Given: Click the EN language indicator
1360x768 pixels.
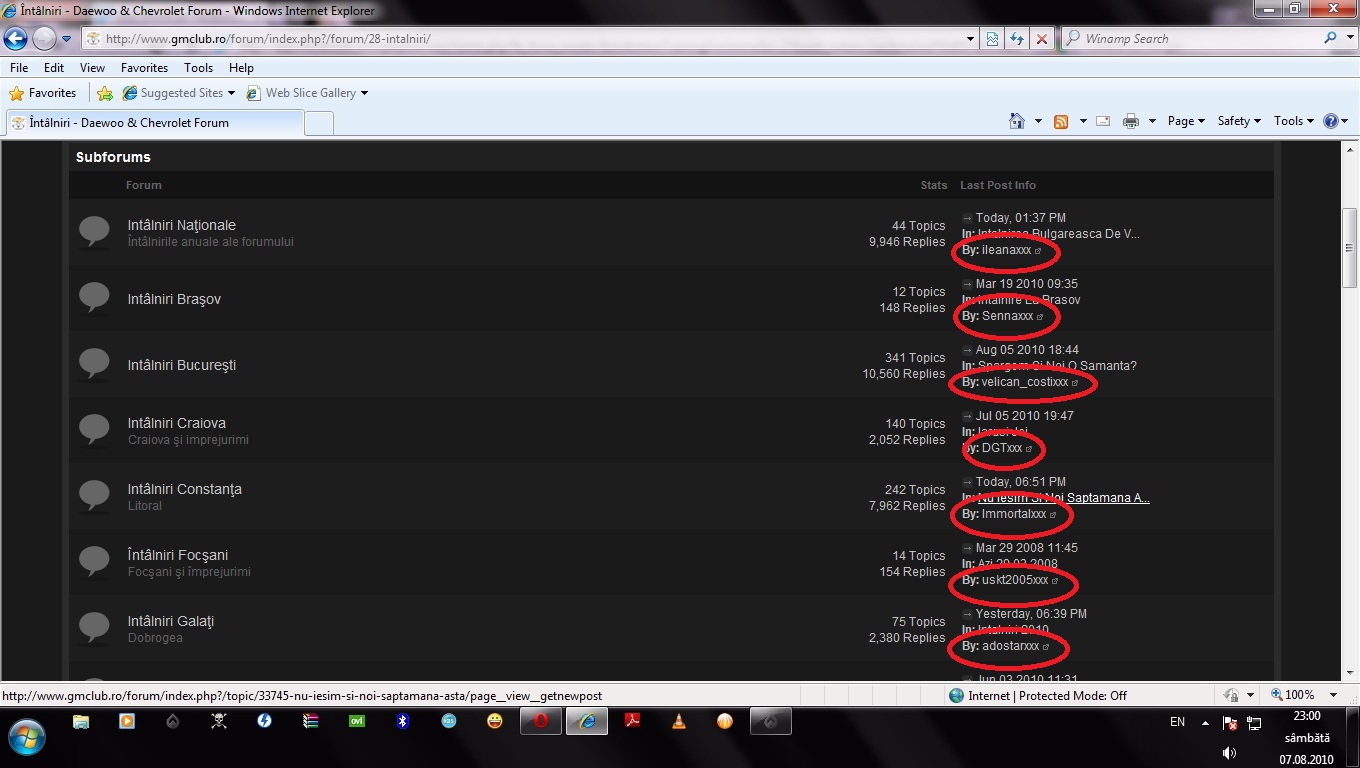Looking at the screenshot, I should pyautogui.click(x=1177, y=722).
